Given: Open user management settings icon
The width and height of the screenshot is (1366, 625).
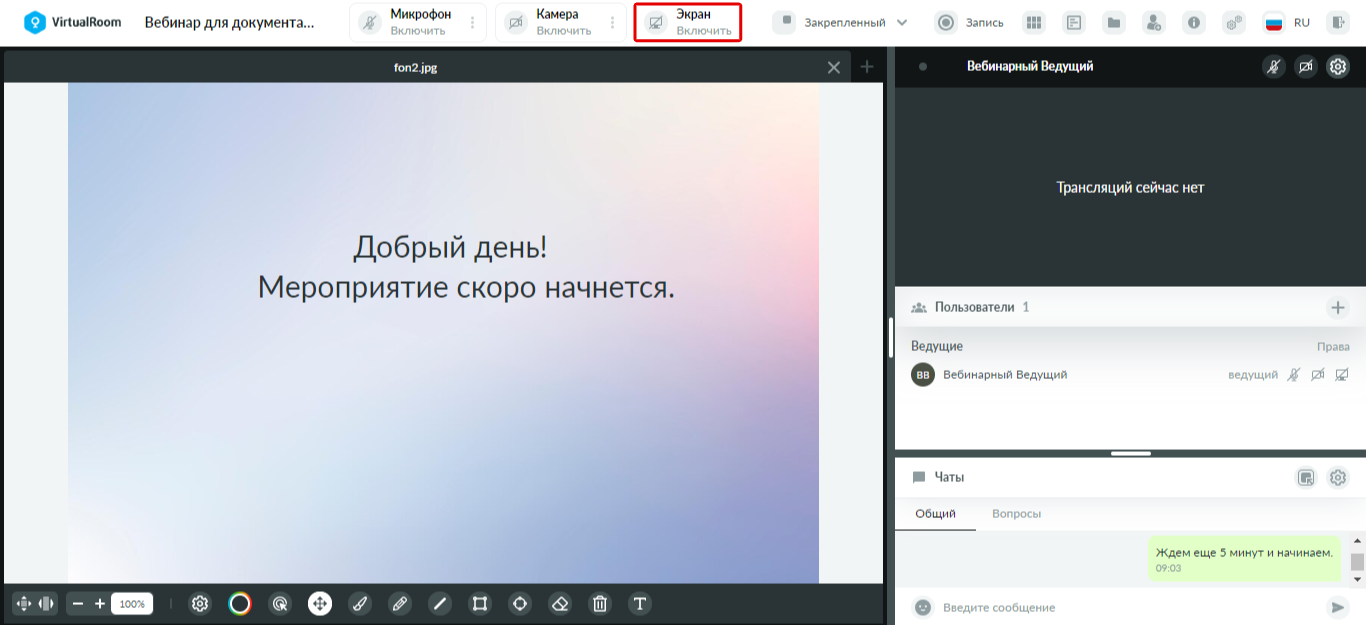Looking at the screenshot, I should click(x=1154, y=22).
